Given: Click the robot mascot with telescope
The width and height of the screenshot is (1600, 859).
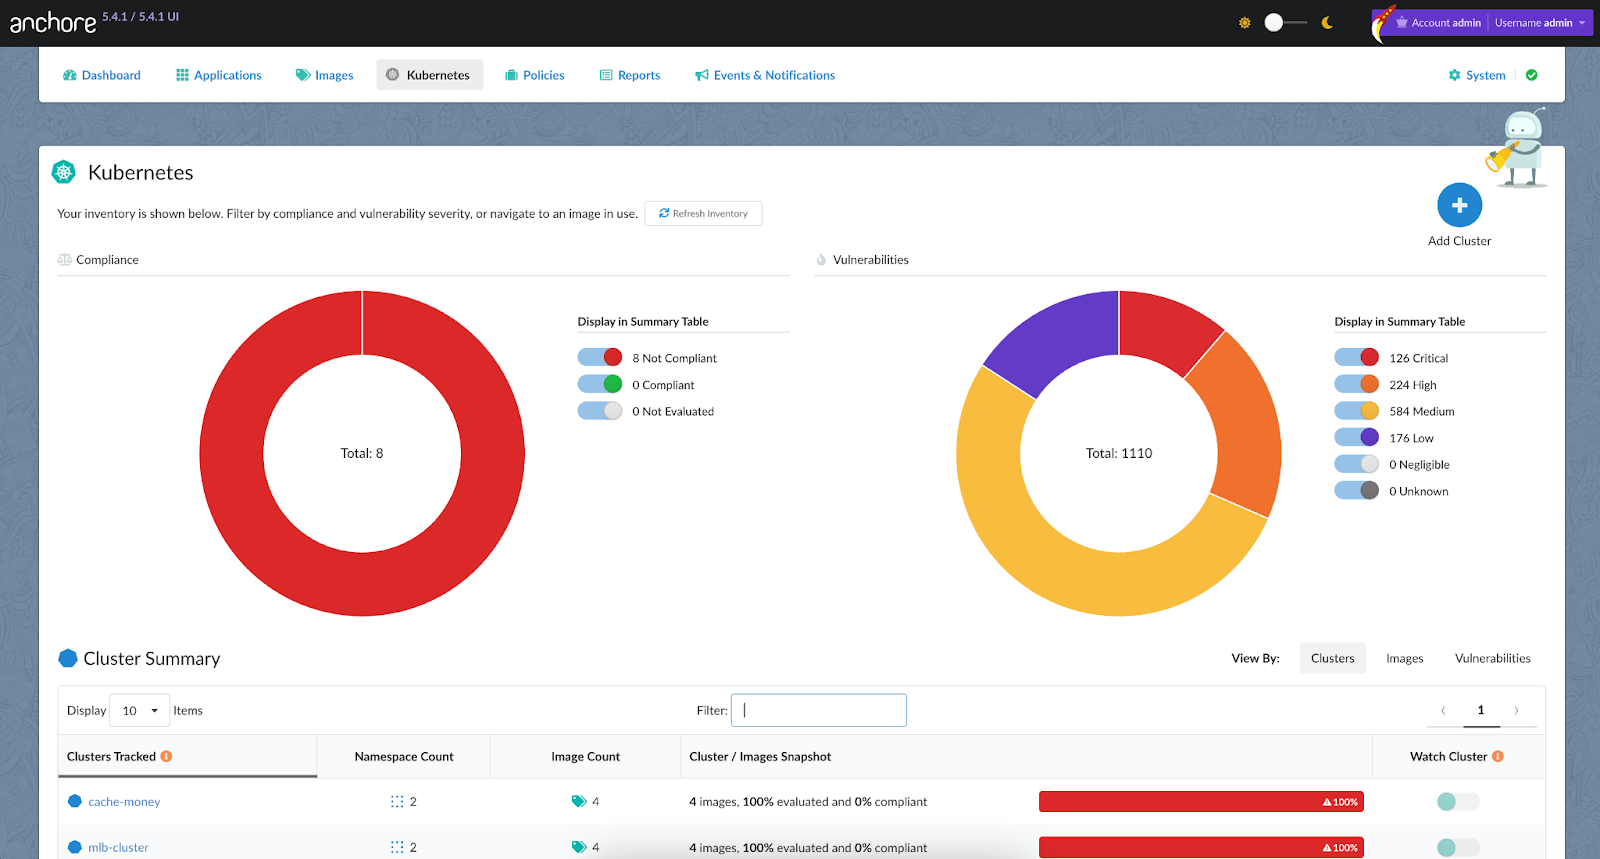Looking at the screenshot, I should click(x=1519, y=148).
